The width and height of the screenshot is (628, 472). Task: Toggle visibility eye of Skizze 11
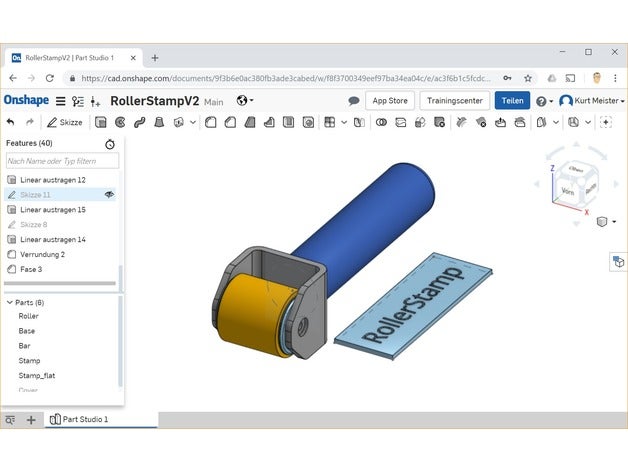click(109, 195)
